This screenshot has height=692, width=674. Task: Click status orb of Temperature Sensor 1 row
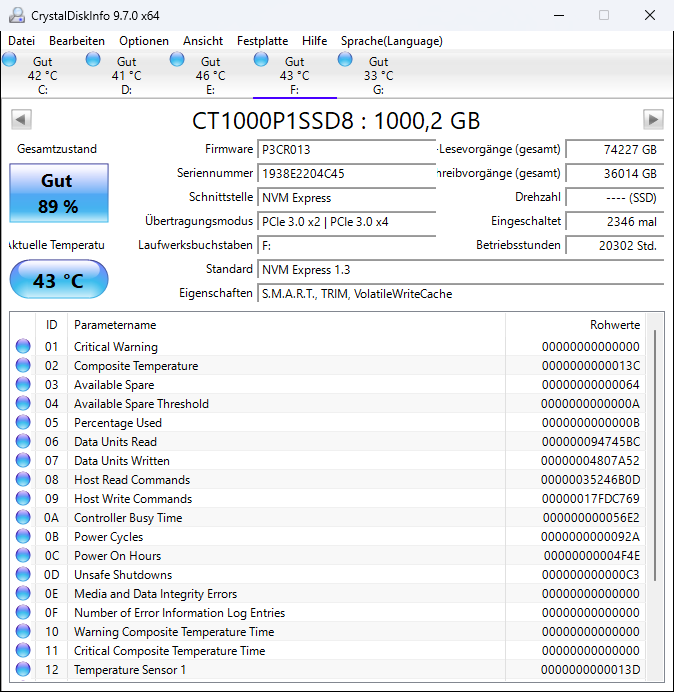click(23, 669)
